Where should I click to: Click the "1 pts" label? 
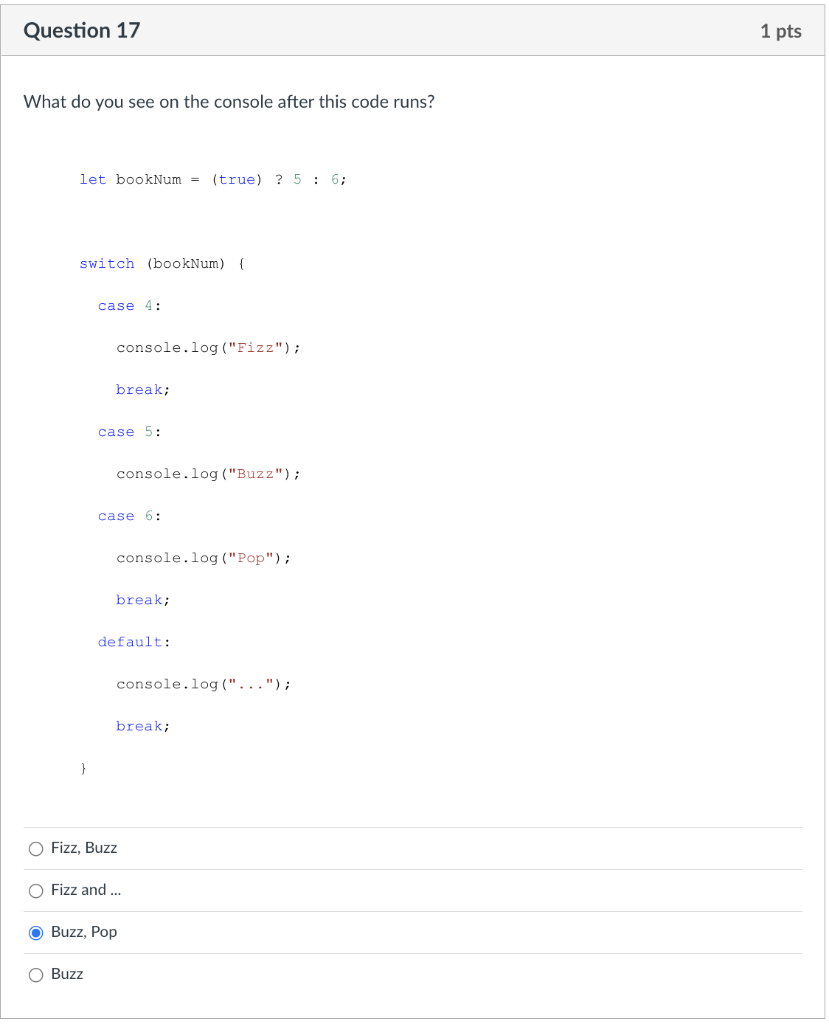780,30
